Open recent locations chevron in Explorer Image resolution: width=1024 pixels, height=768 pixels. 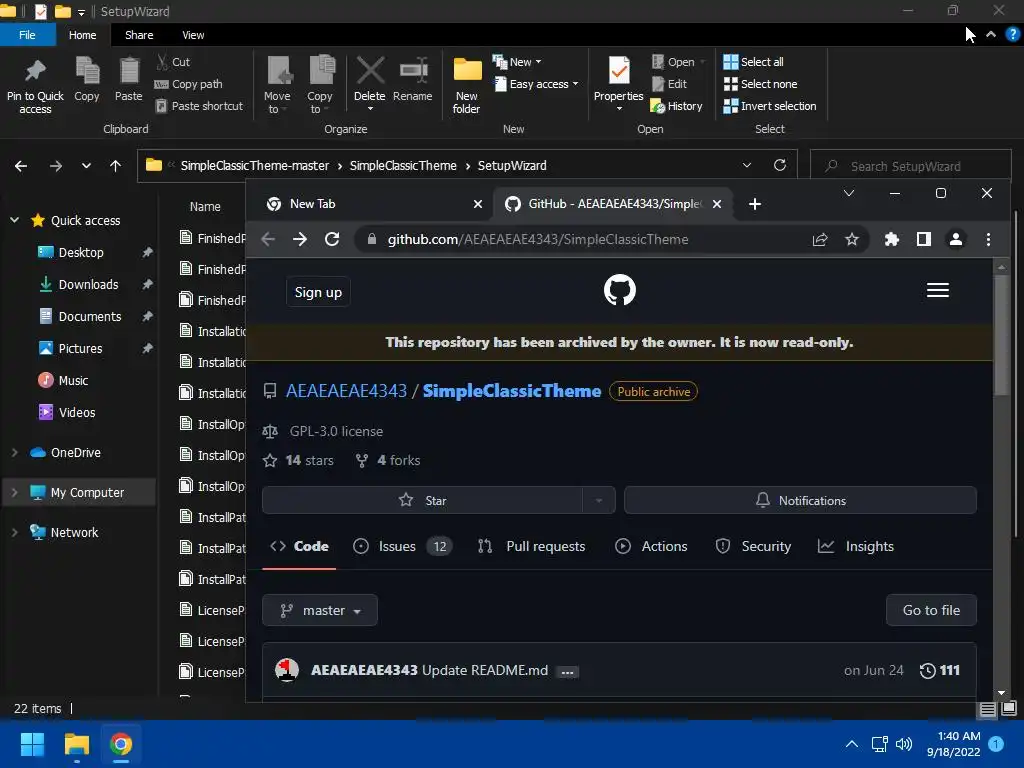point(86,166)
